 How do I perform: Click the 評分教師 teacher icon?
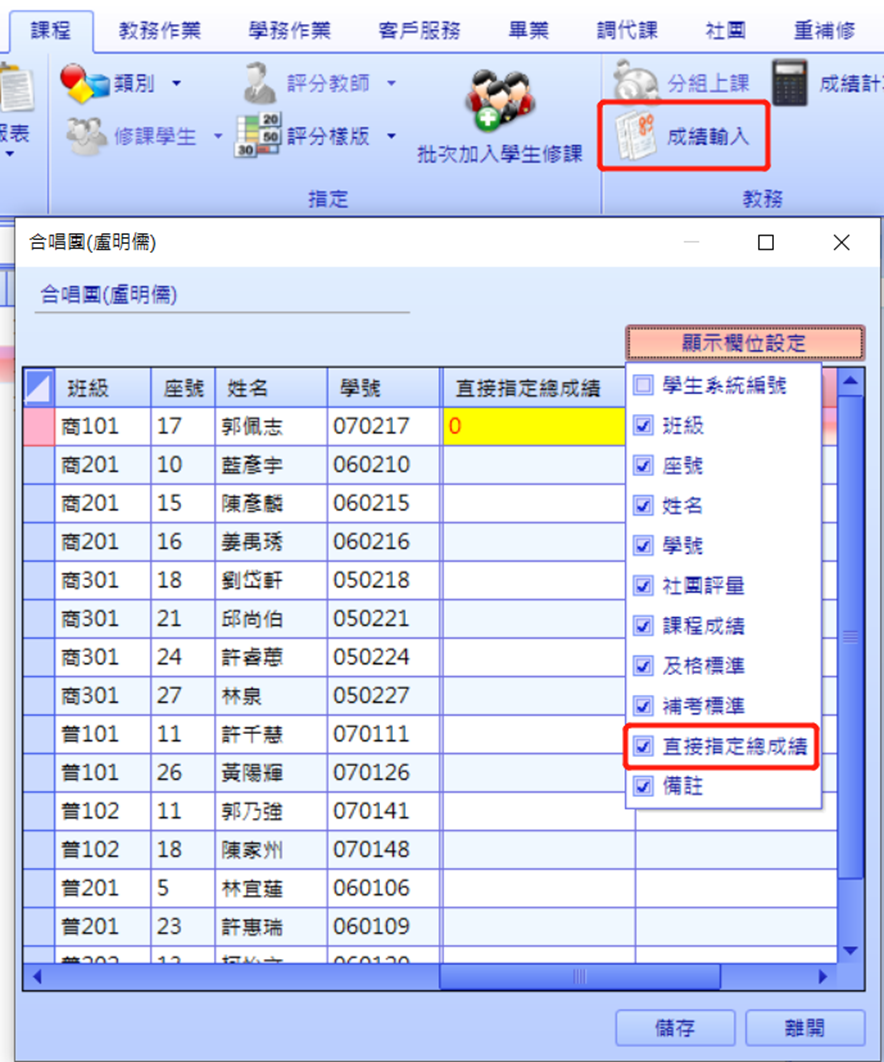pyautogui.click(x=259, y=83)
